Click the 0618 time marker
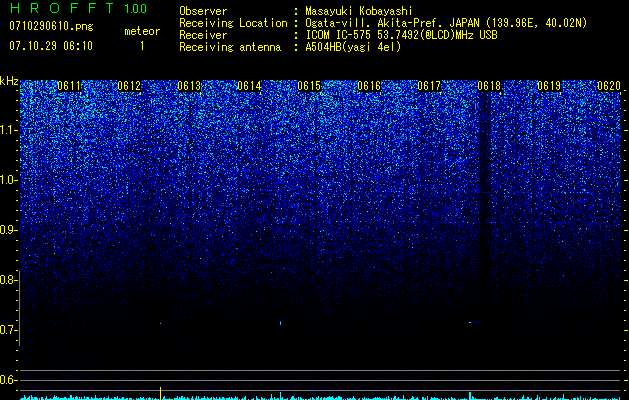The height and width of the screenshot is (400, 629). [x=489, y=86]
